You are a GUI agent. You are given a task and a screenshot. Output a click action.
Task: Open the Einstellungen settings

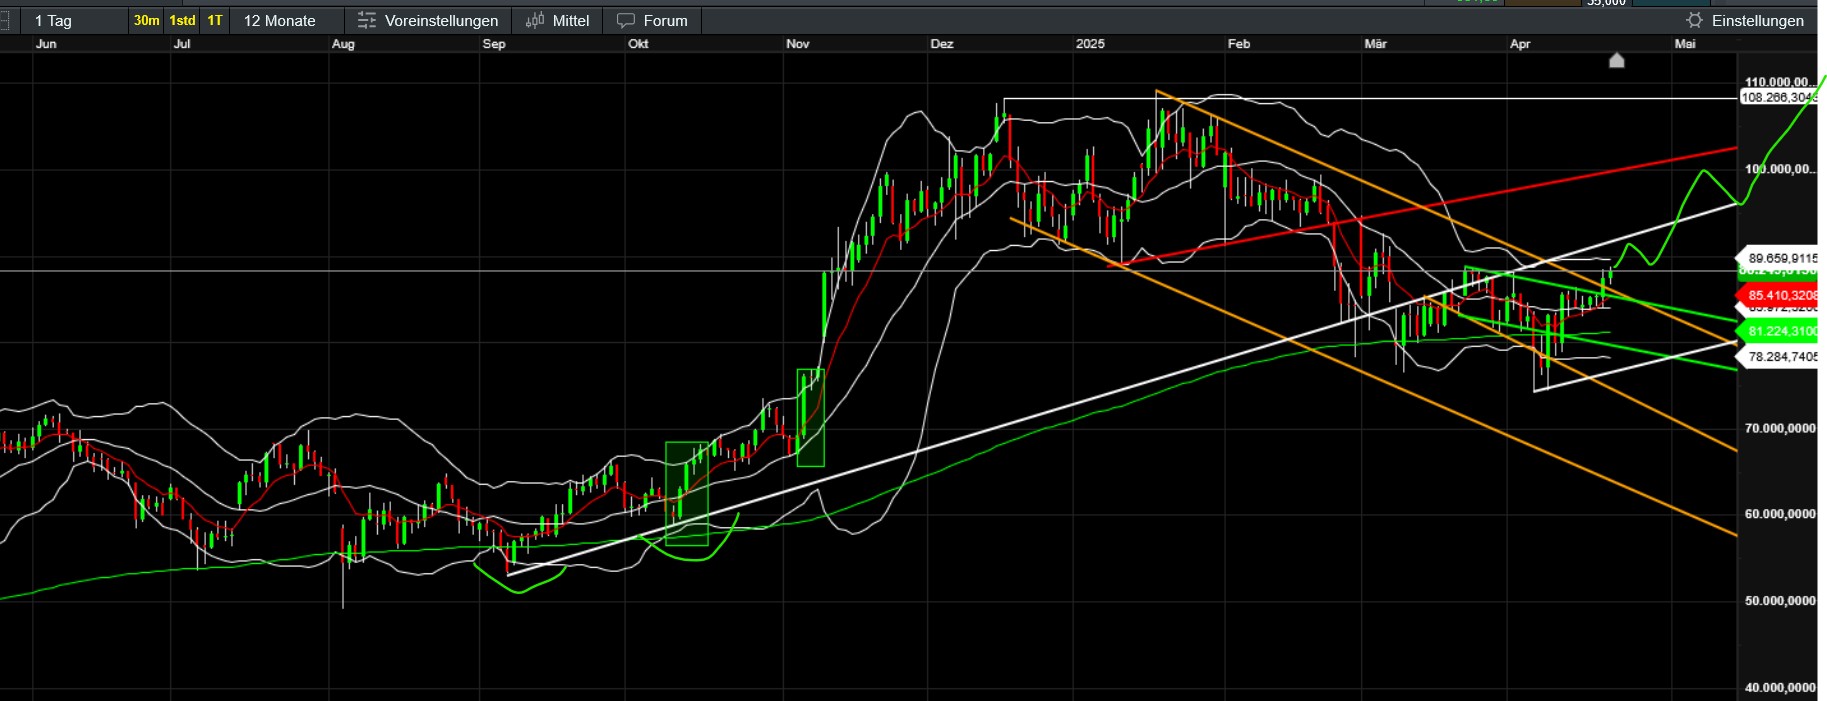click(1746, 20)
